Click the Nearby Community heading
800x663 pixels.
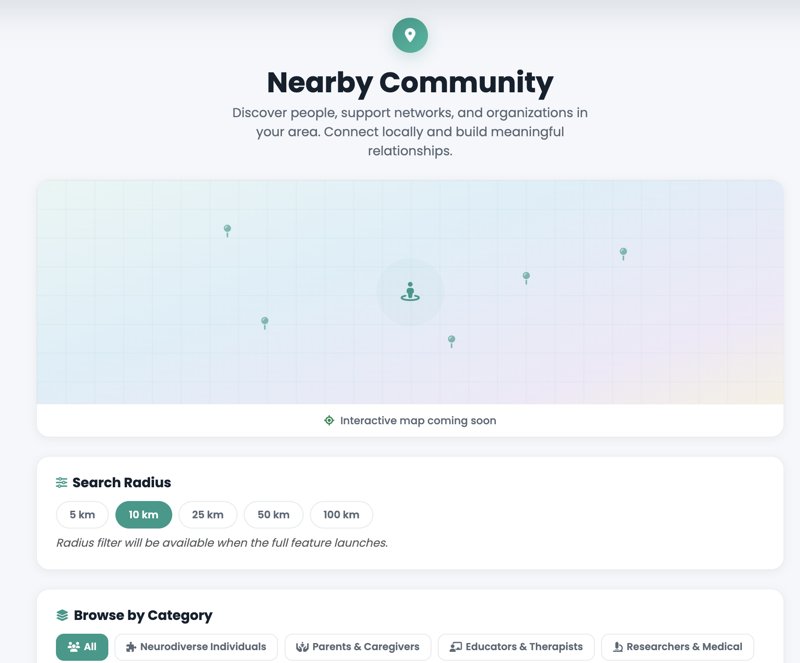pyautogui.click(x=410, y=82)
